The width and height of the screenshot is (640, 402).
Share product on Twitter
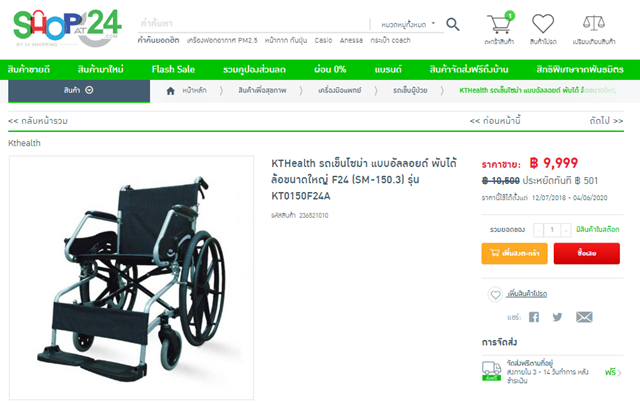click(558, 317)
